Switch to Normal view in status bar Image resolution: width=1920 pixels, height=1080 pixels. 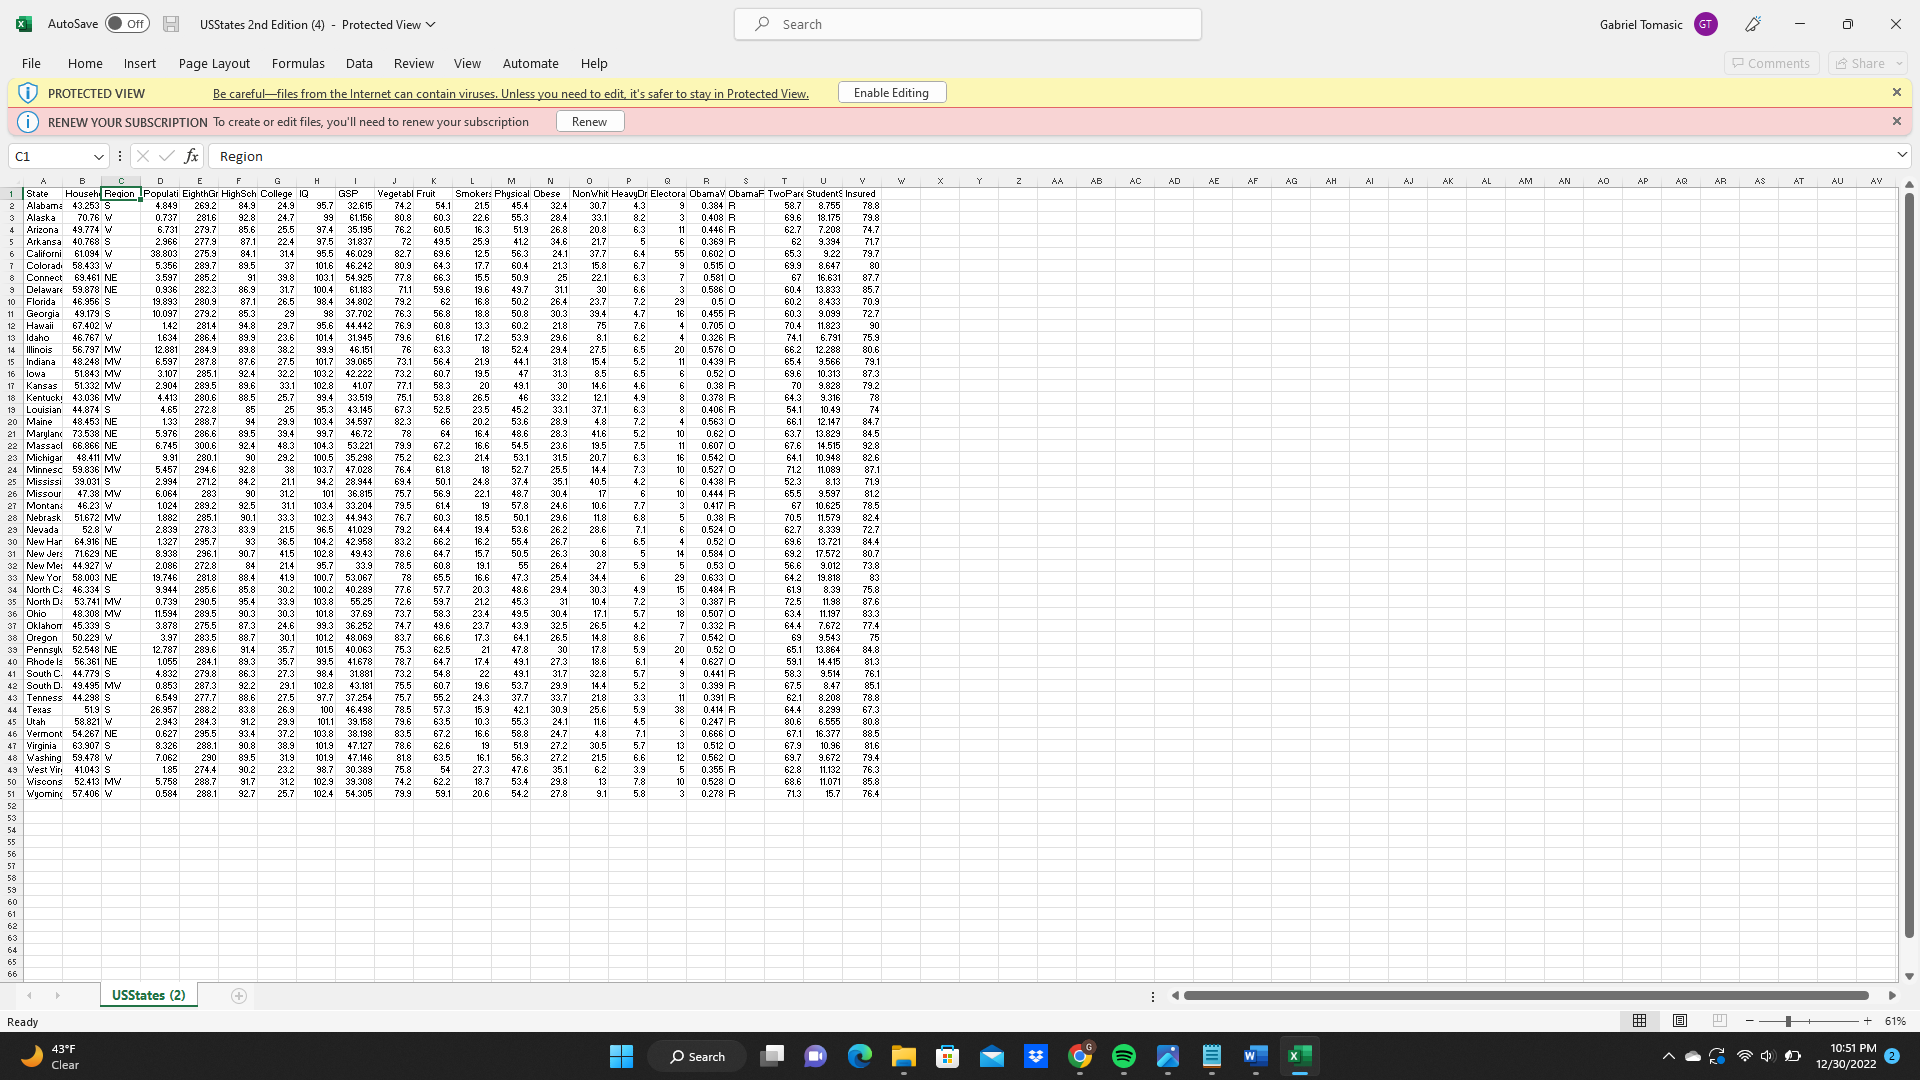coord(1638,1021)
